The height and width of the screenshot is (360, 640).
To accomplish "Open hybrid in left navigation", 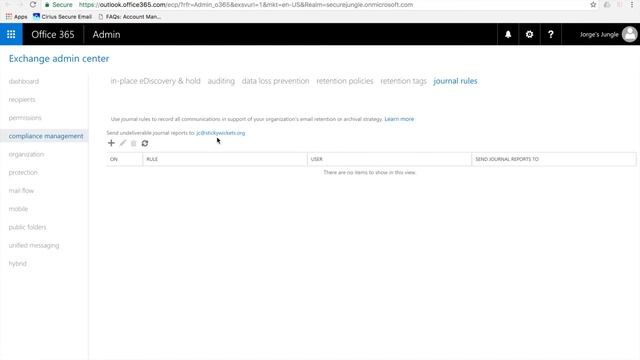I will tap(18, 263).
